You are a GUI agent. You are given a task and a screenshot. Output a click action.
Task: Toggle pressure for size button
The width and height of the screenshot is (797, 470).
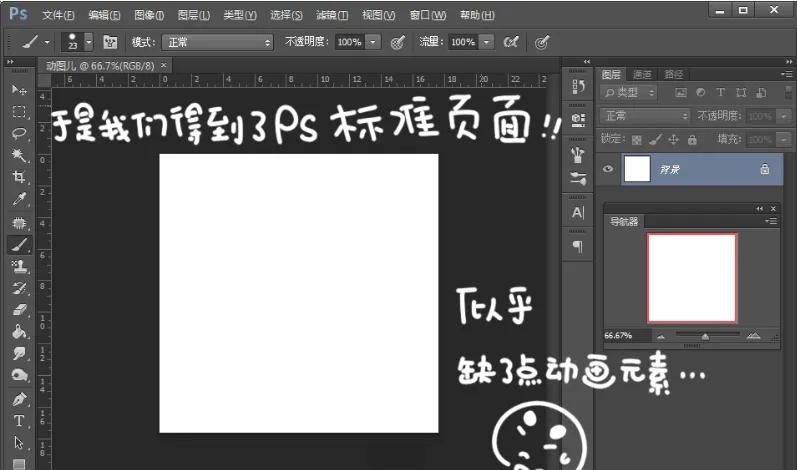542,42
